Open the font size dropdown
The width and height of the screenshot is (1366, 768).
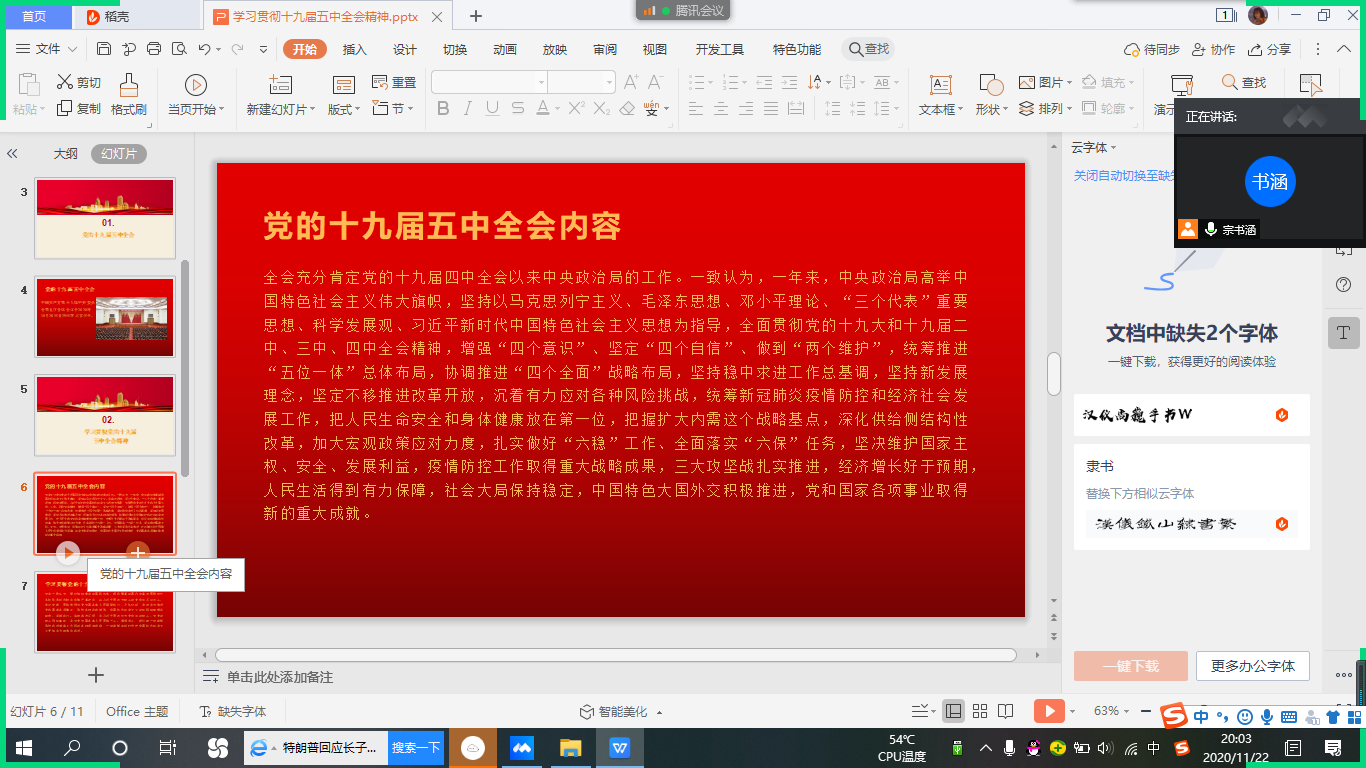[x=609, y=82]
